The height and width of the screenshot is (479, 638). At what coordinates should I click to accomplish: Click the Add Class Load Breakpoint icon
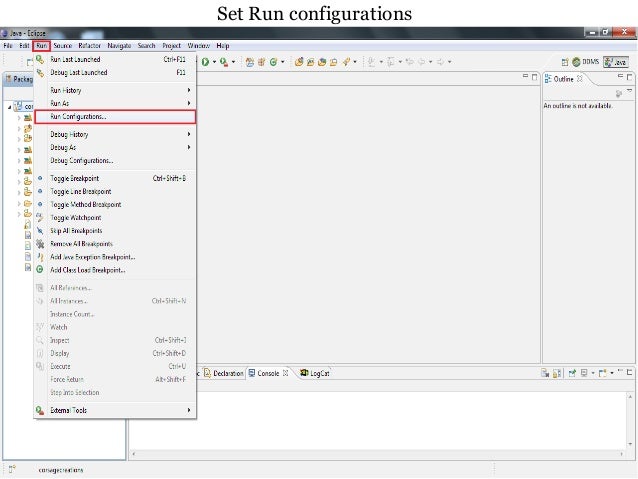pyautogui.click(x=40, y=269)
